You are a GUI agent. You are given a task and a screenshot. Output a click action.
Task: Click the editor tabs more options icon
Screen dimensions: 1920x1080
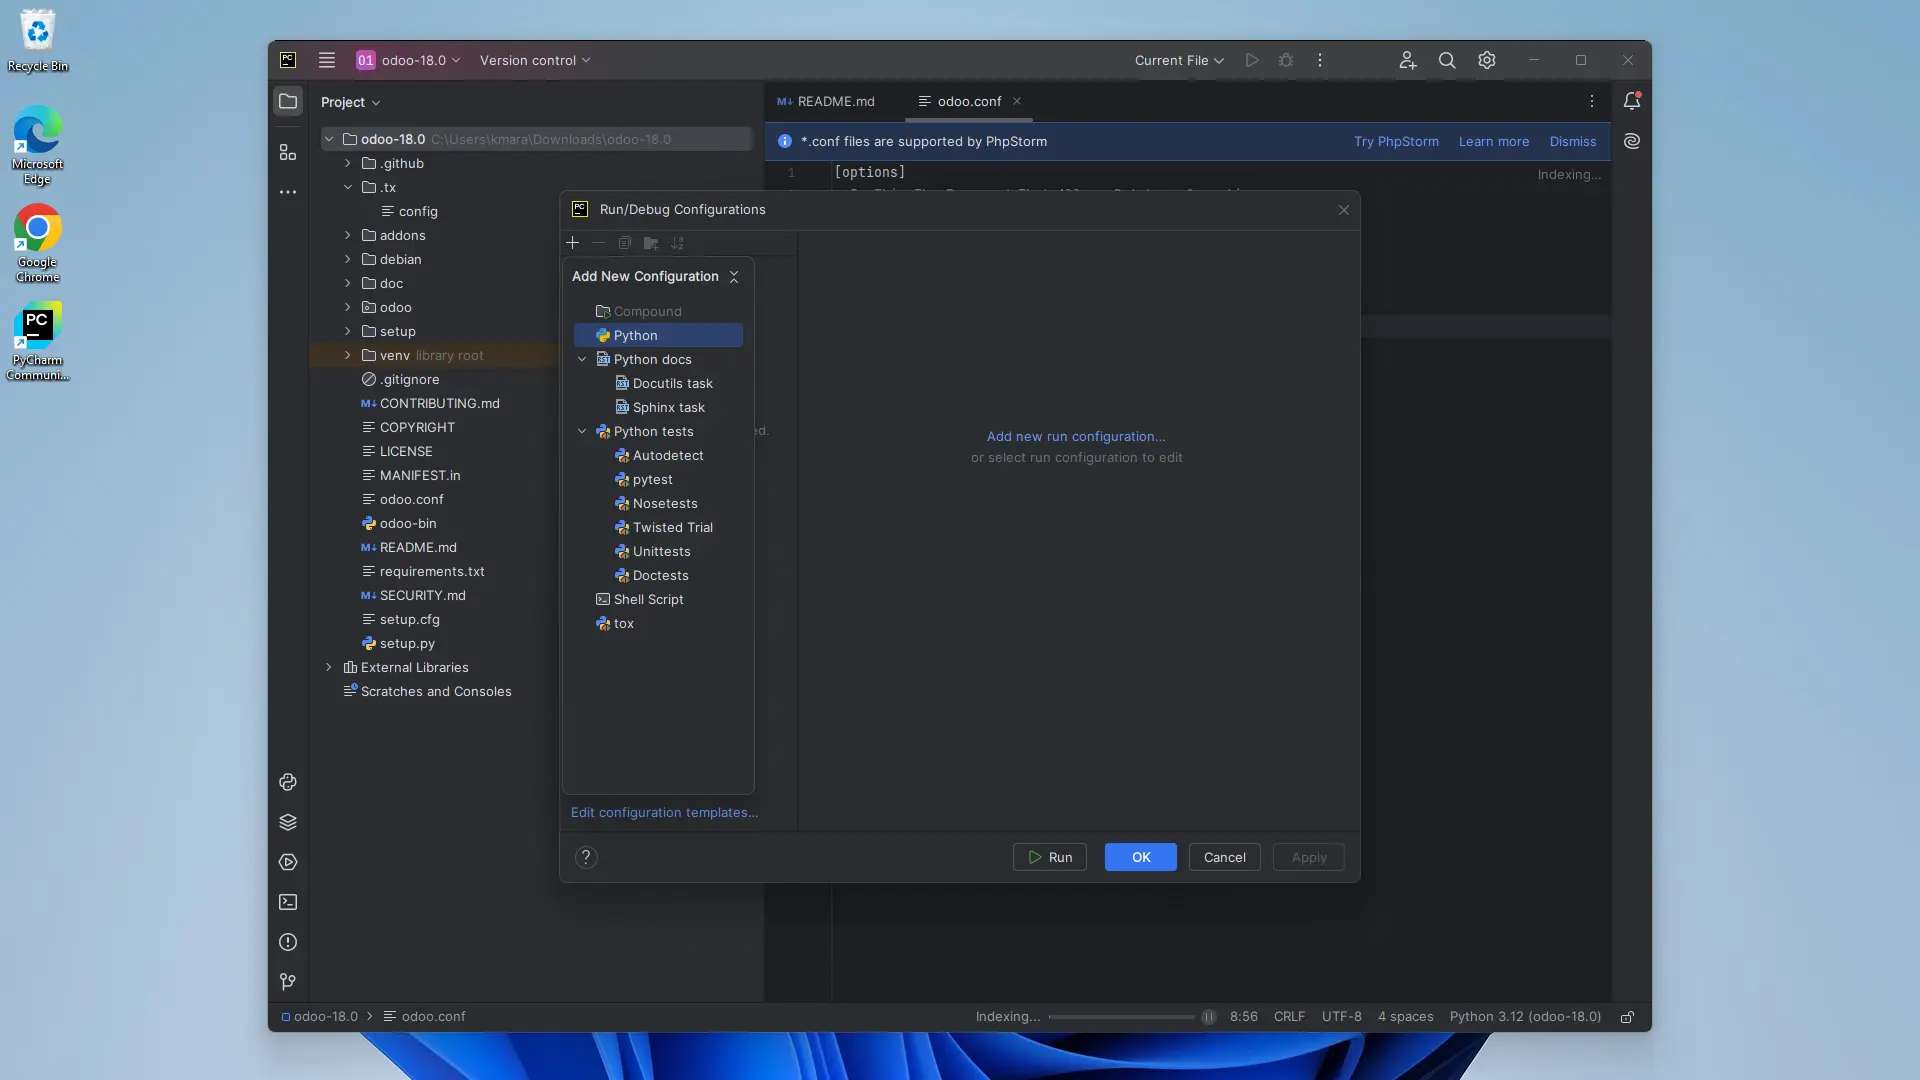coord(1592,101)
